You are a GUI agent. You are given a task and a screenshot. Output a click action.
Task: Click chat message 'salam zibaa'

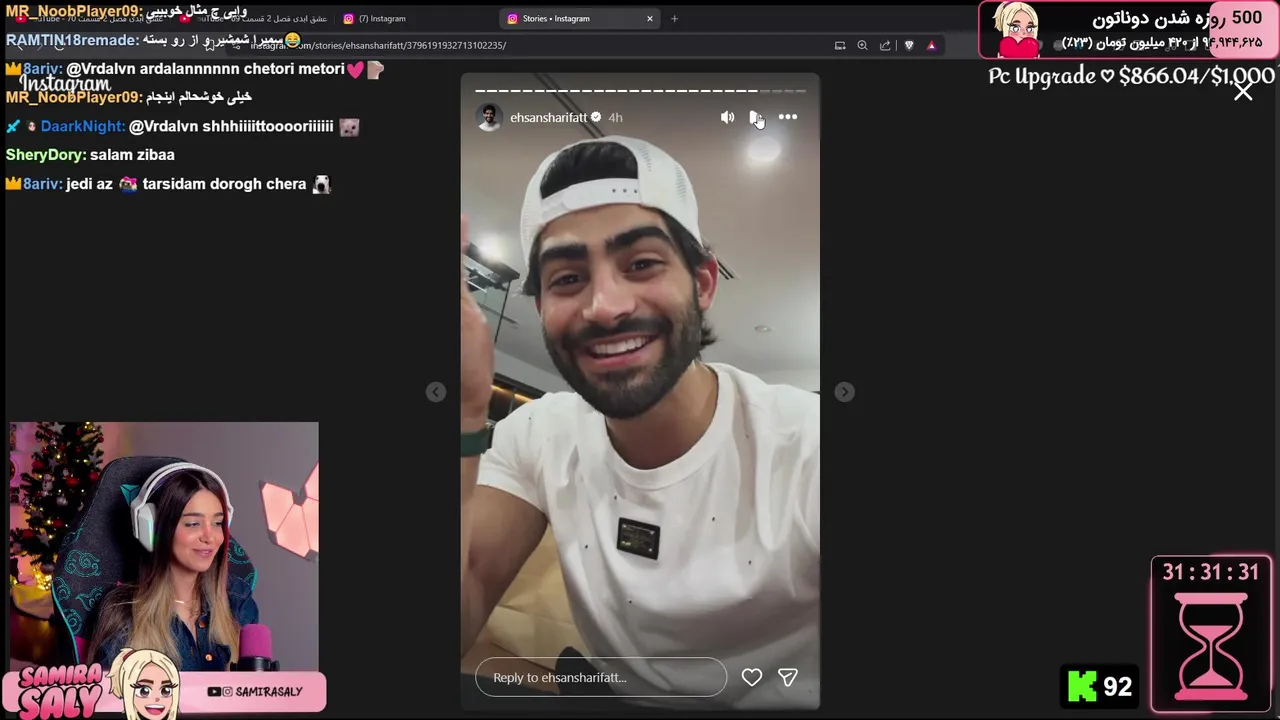coord(132,155)
